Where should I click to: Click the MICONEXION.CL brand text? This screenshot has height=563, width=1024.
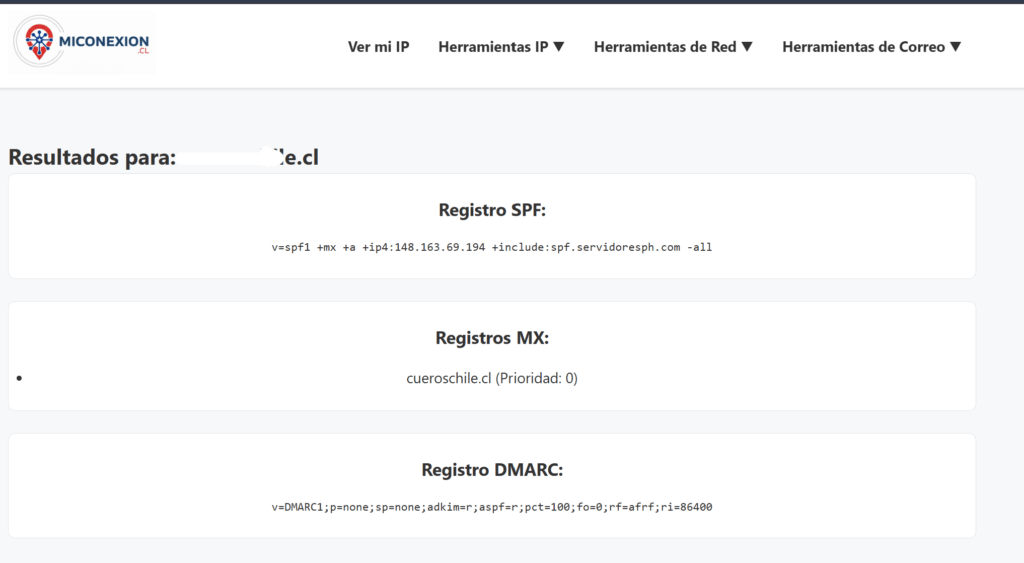tap(104, 42)
